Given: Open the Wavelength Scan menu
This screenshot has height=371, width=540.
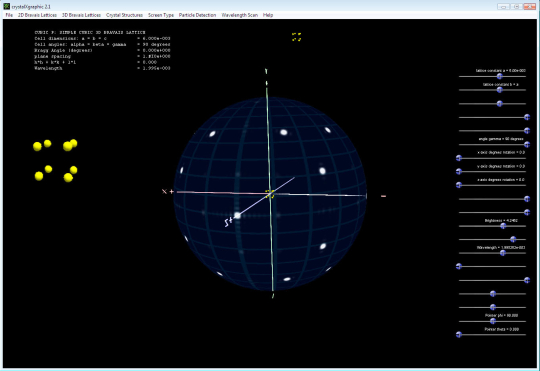Looking at the screenshot, I should click(239, 15).
